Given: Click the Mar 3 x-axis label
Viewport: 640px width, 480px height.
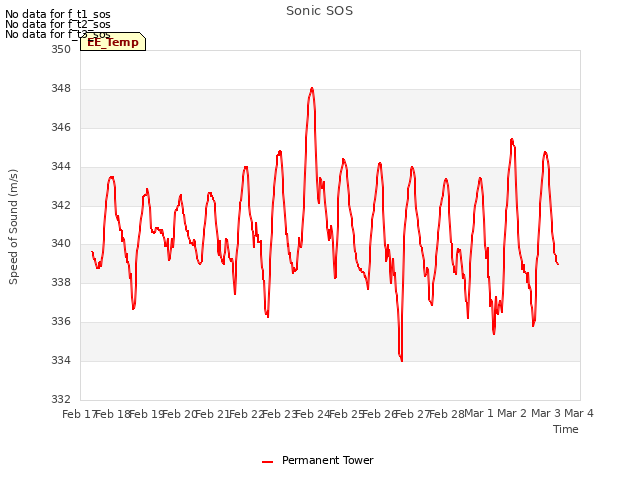Looking at the screenshot, I should click(x=546, y=413).
